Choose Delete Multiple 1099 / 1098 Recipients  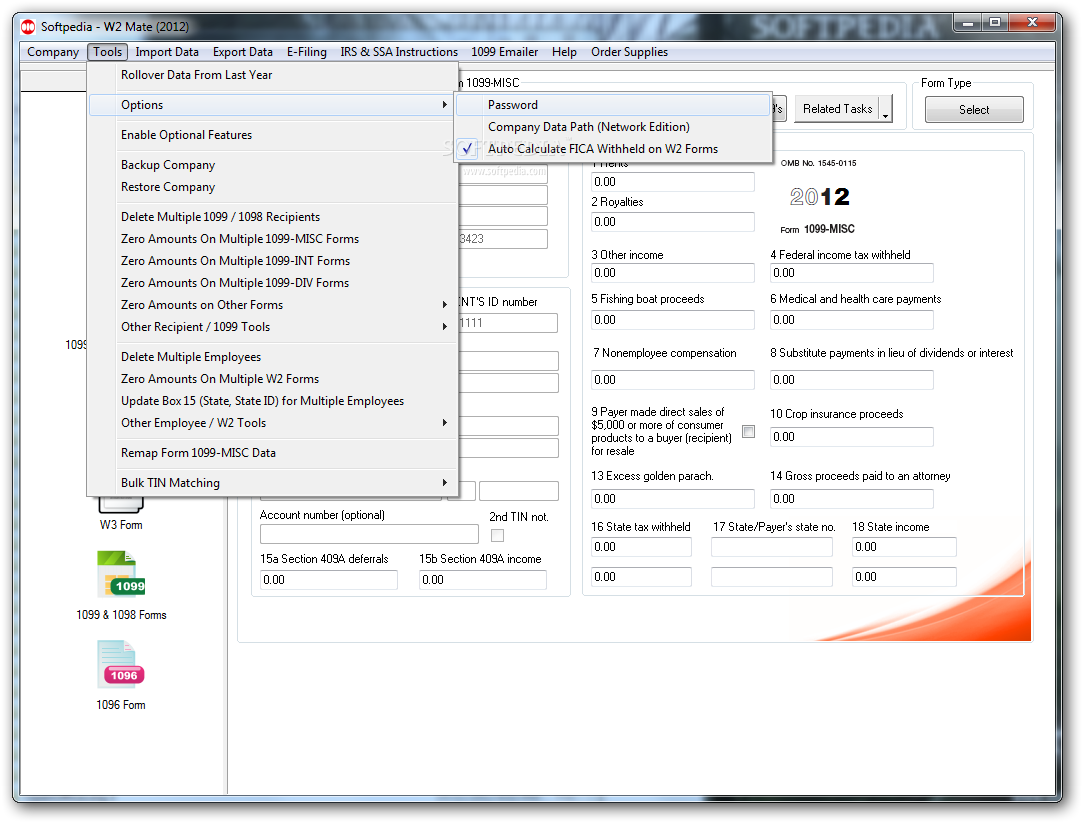273,217
